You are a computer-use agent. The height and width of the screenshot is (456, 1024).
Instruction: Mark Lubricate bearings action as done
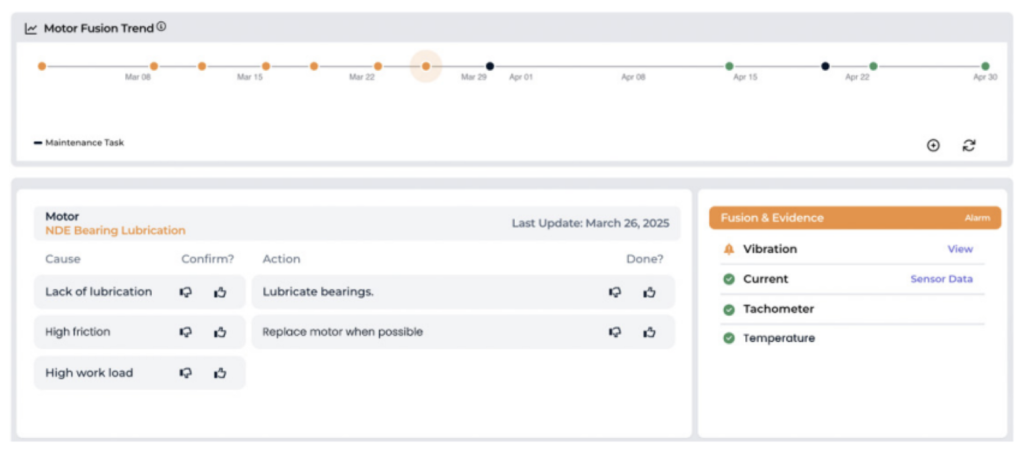click(649, 292)
